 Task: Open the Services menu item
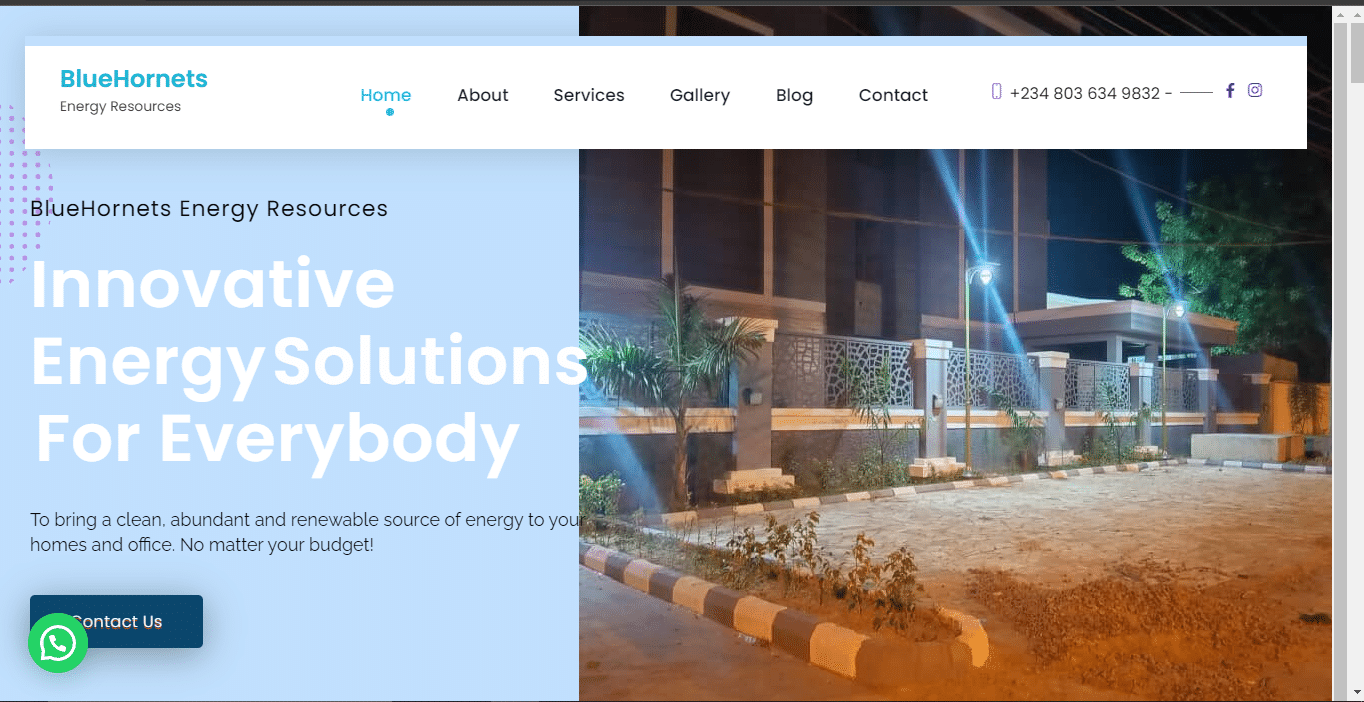[589, 95]
